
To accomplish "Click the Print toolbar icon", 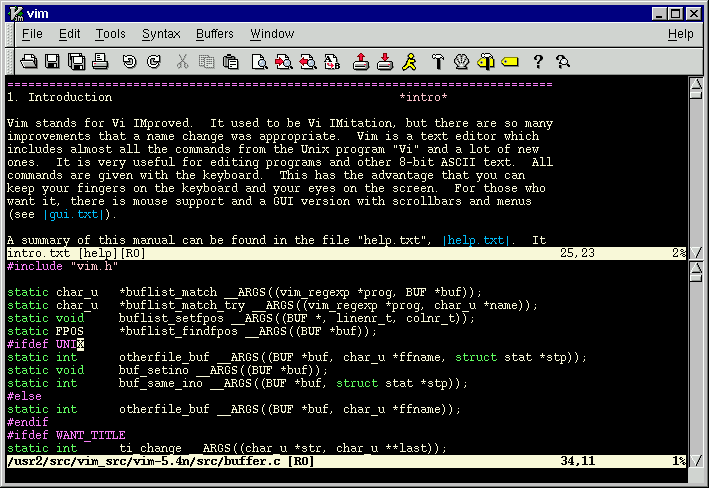I will click(x=100, y=62).
